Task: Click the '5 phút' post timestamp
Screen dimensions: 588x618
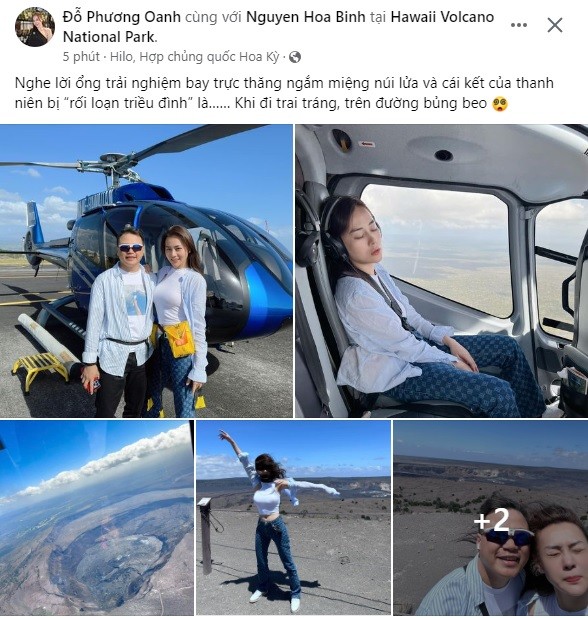Action: pos(81,57)
